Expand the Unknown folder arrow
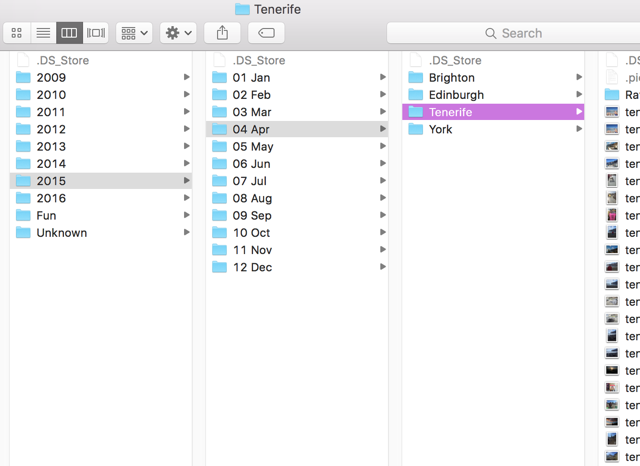This screenshot has width=640, height=466. pos(187,232)
